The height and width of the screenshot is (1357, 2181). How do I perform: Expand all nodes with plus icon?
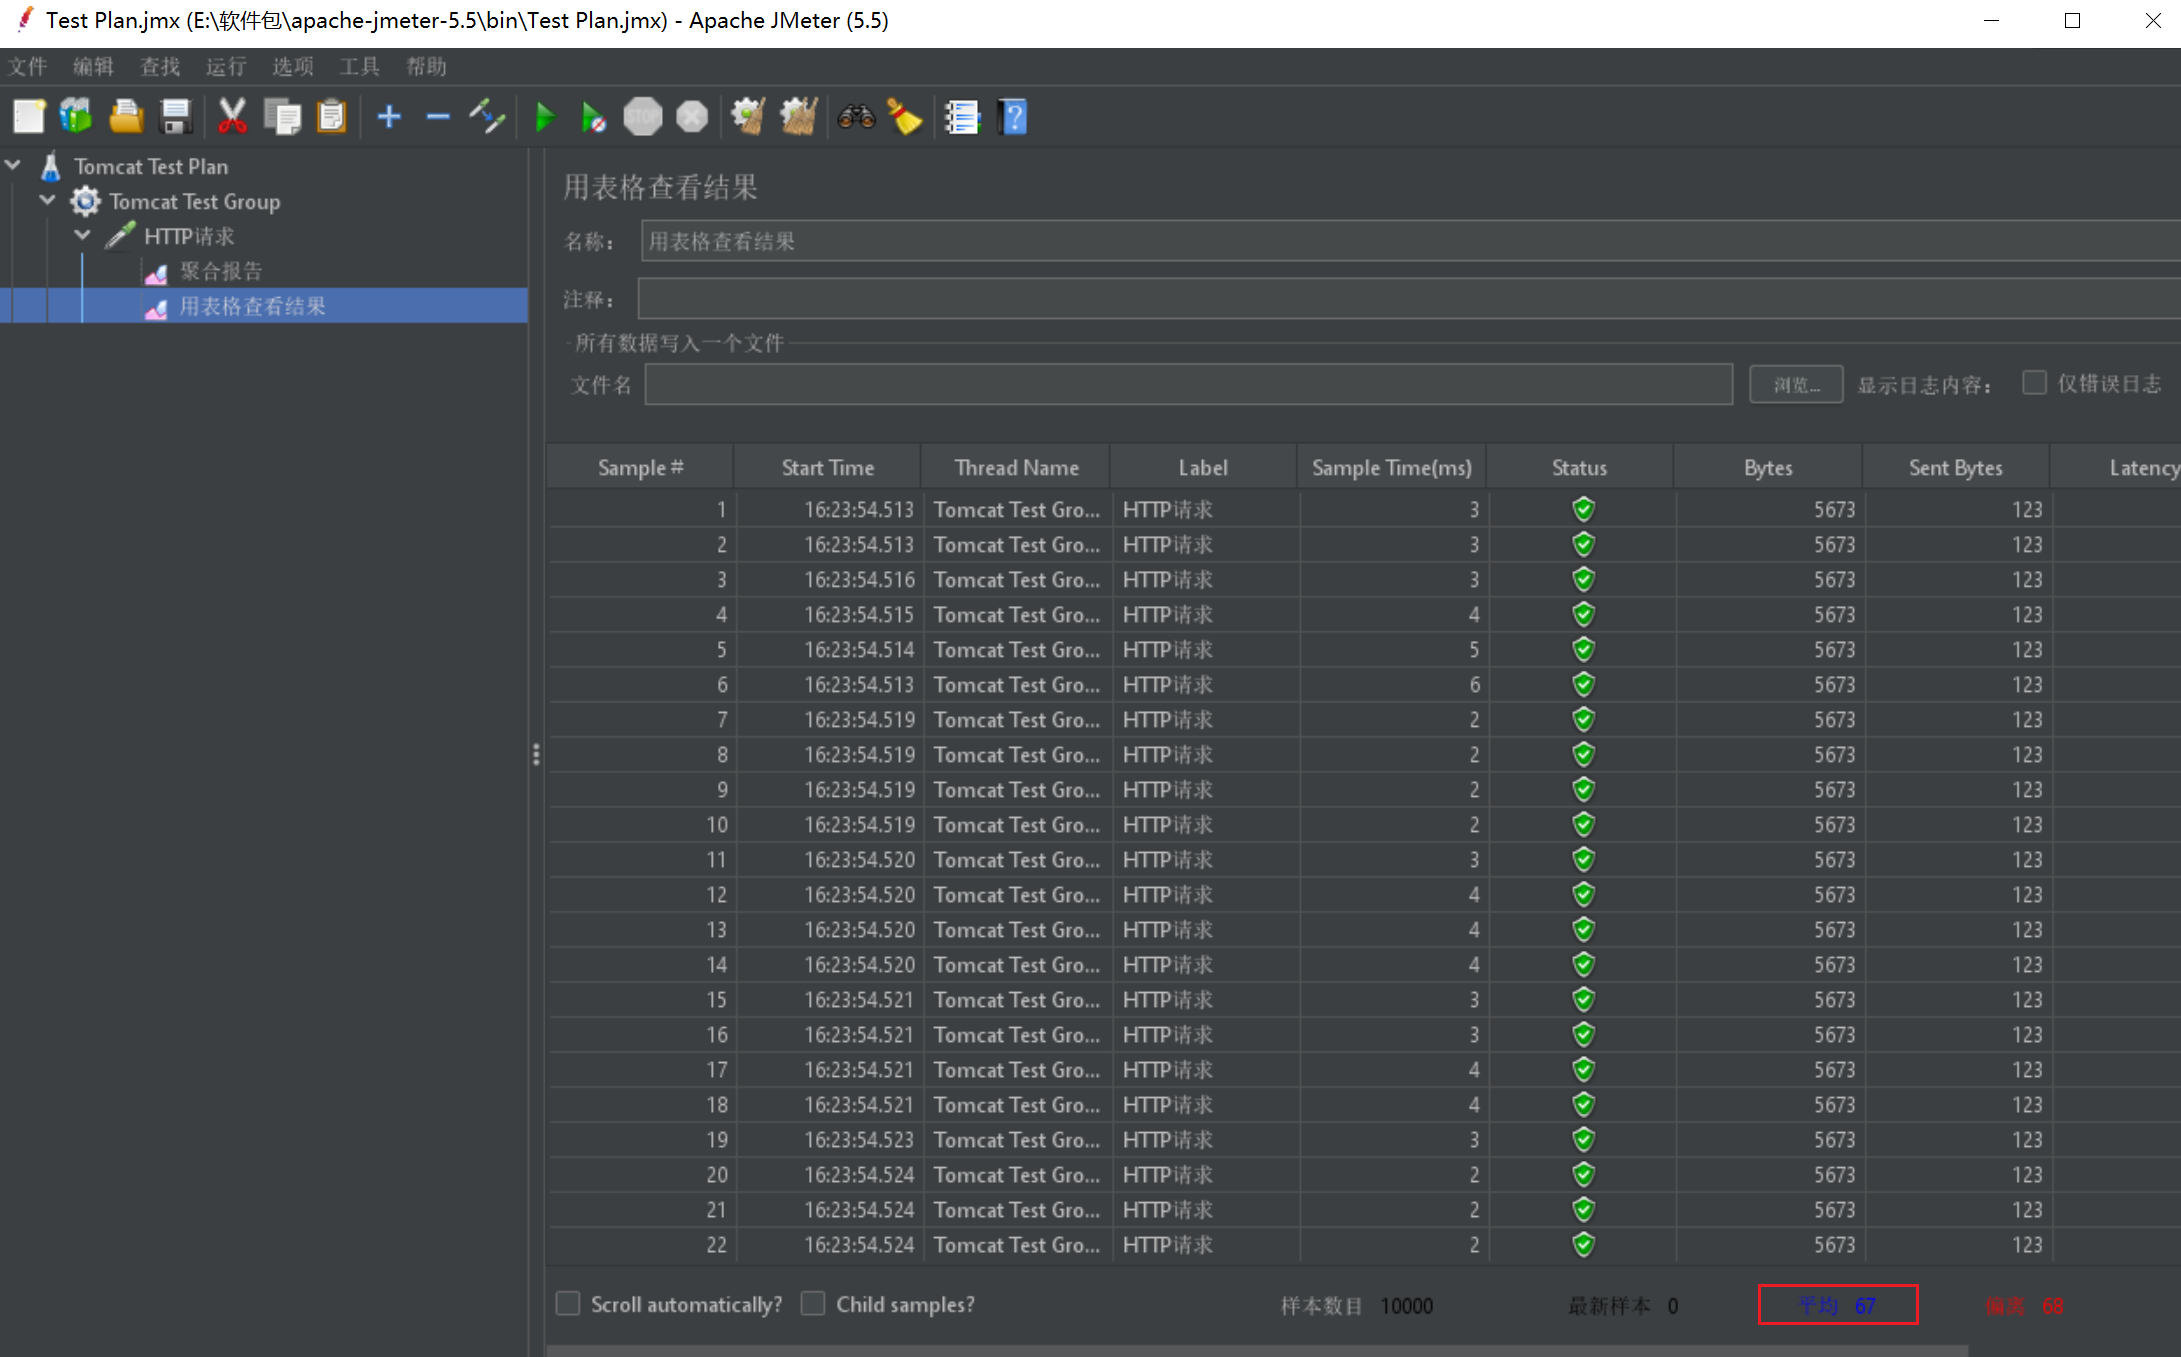tap(389, 117)
